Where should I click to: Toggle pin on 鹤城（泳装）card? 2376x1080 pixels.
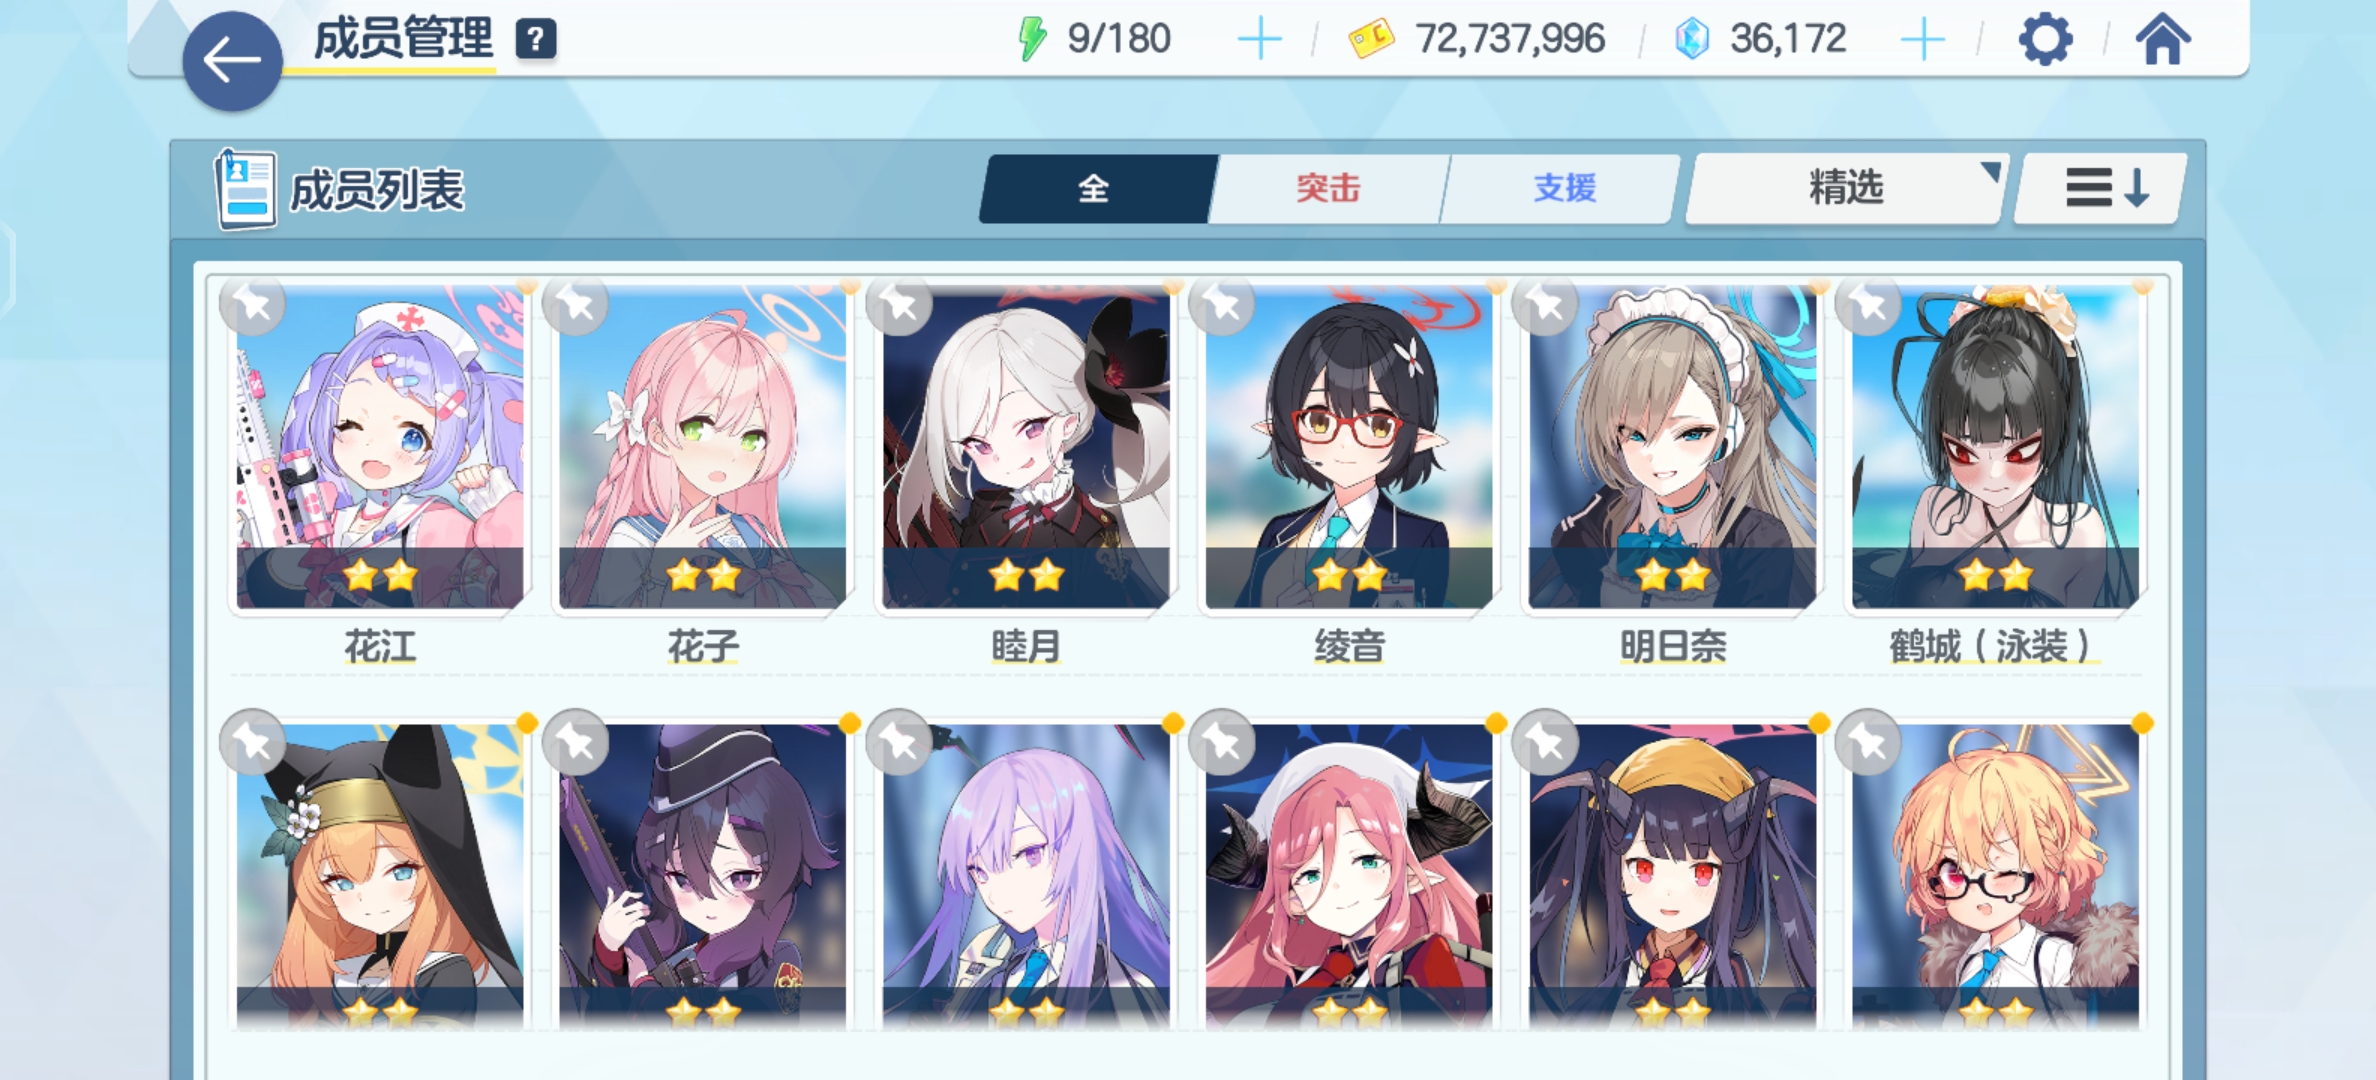coord(1869,304)
